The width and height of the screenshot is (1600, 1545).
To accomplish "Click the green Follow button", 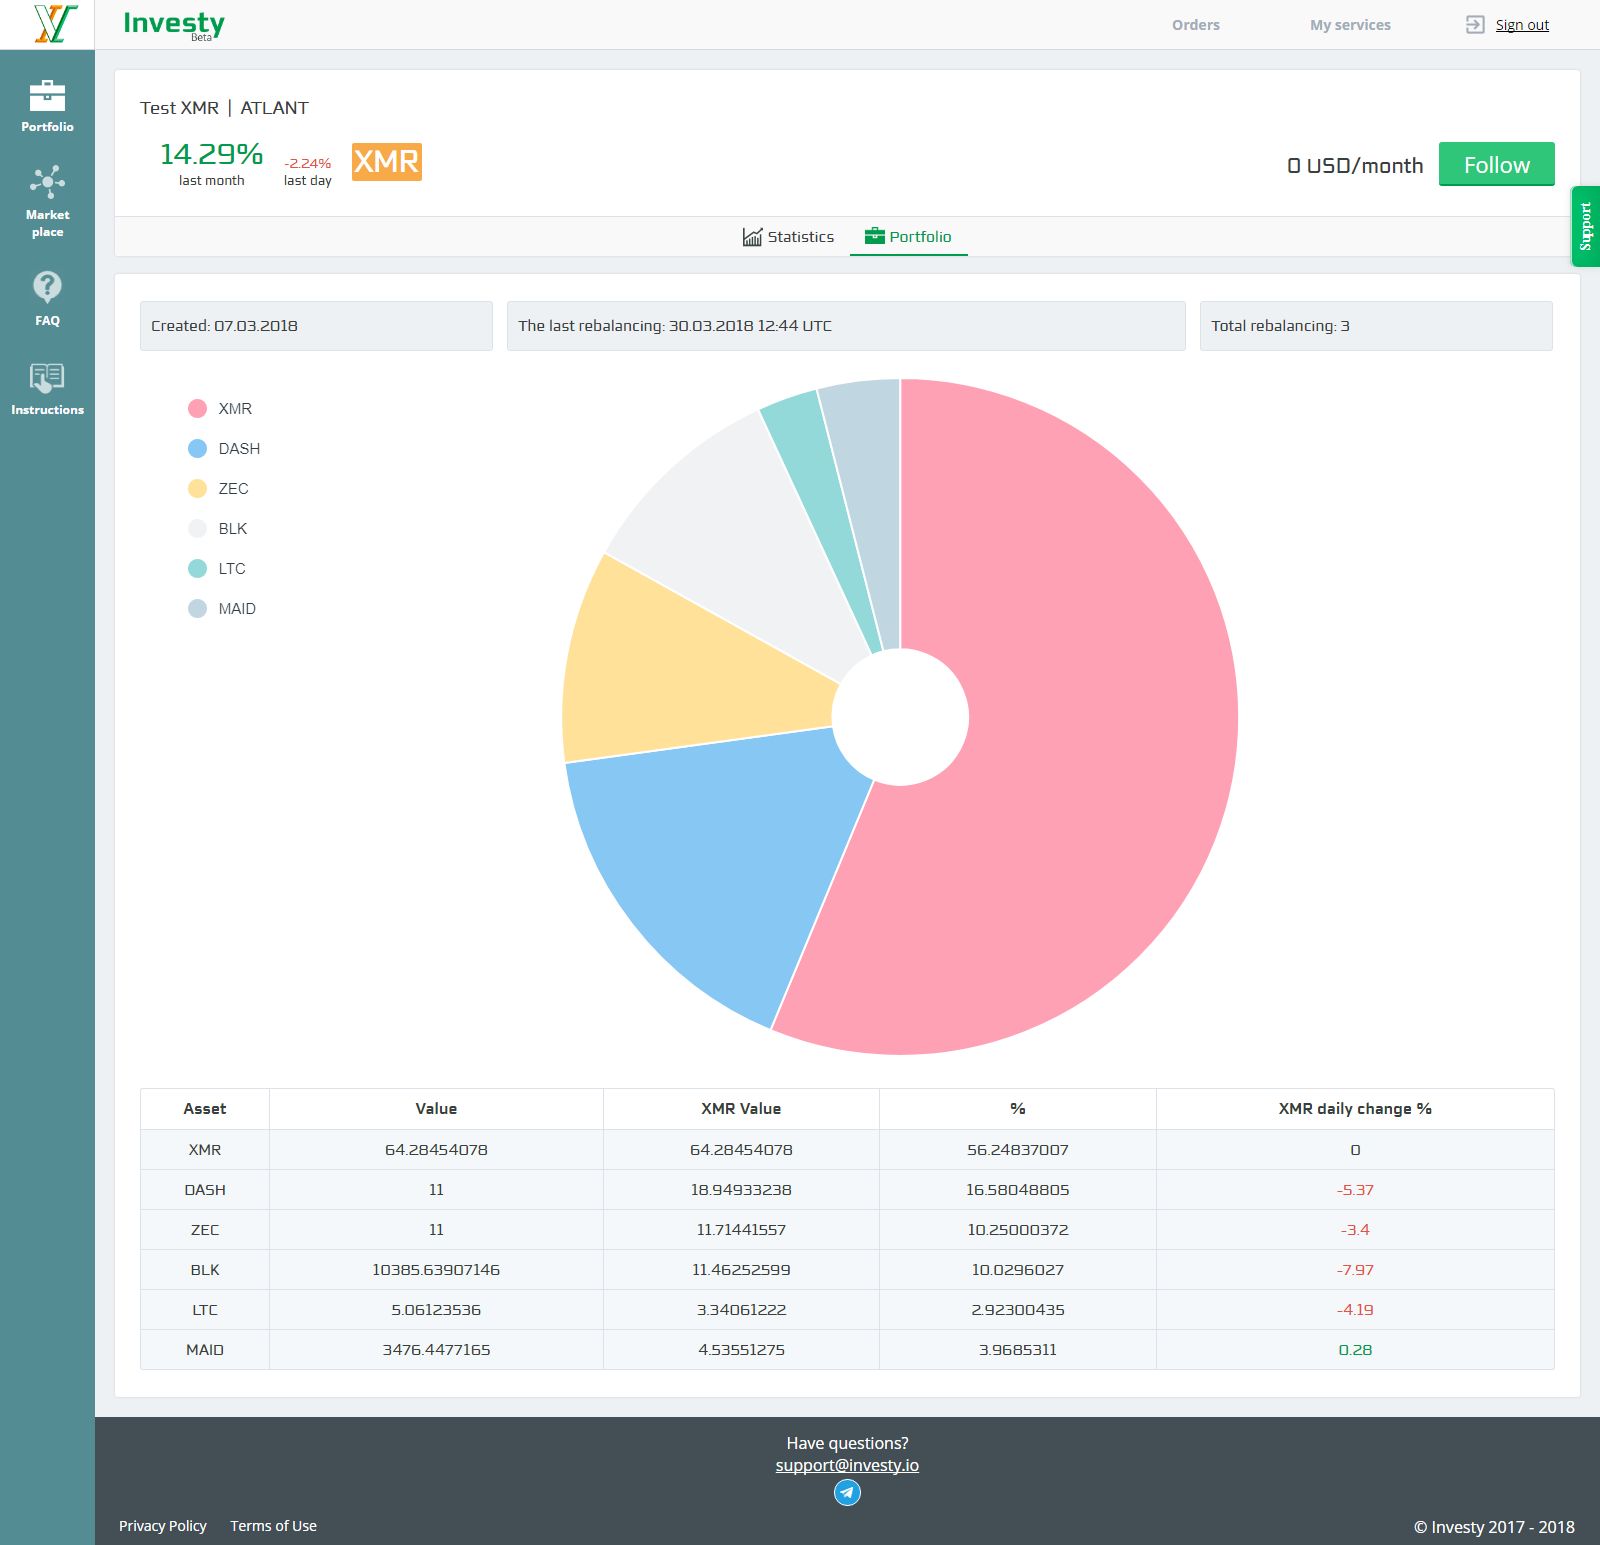I will point(1496,164).
